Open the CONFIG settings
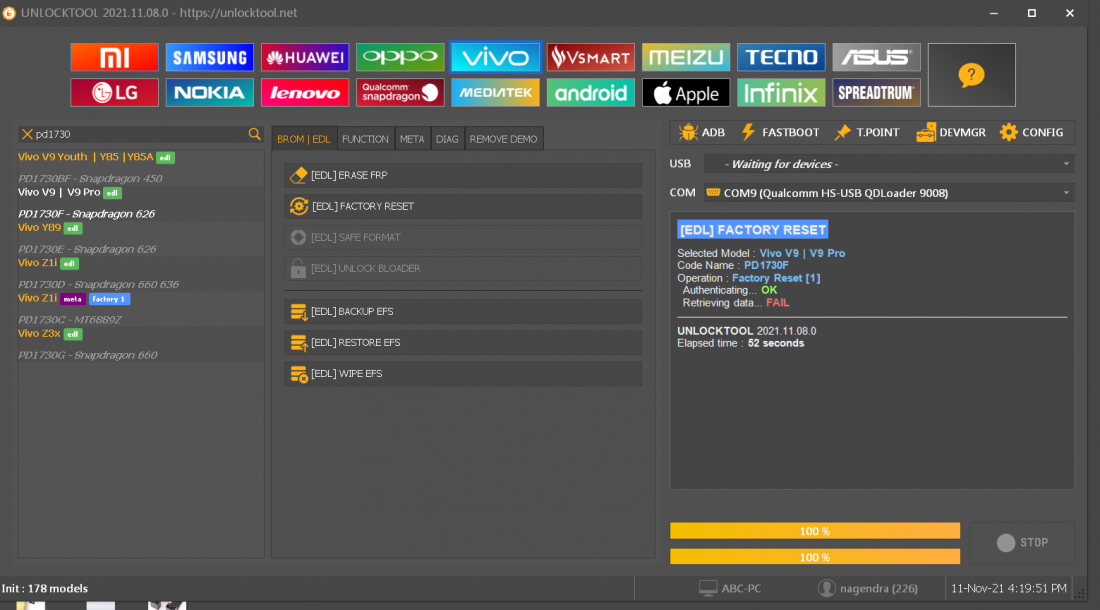 click(x=1032, y=133)
